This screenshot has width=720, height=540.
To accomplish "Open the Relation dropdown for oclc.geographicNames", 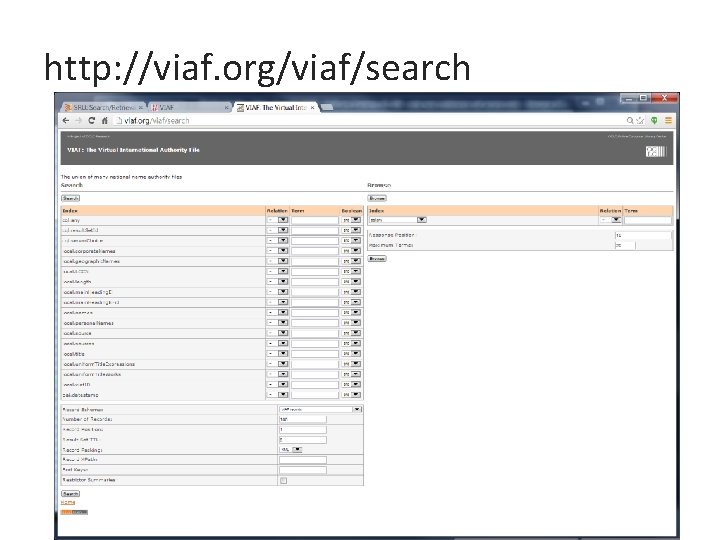I will coord(277,261).
